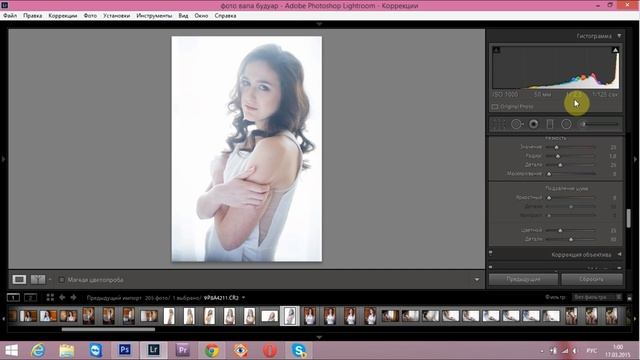Toggle highlight clipping indicator in histogram
Viewport: 640px width, 360px height.
[x=615, y=50]
